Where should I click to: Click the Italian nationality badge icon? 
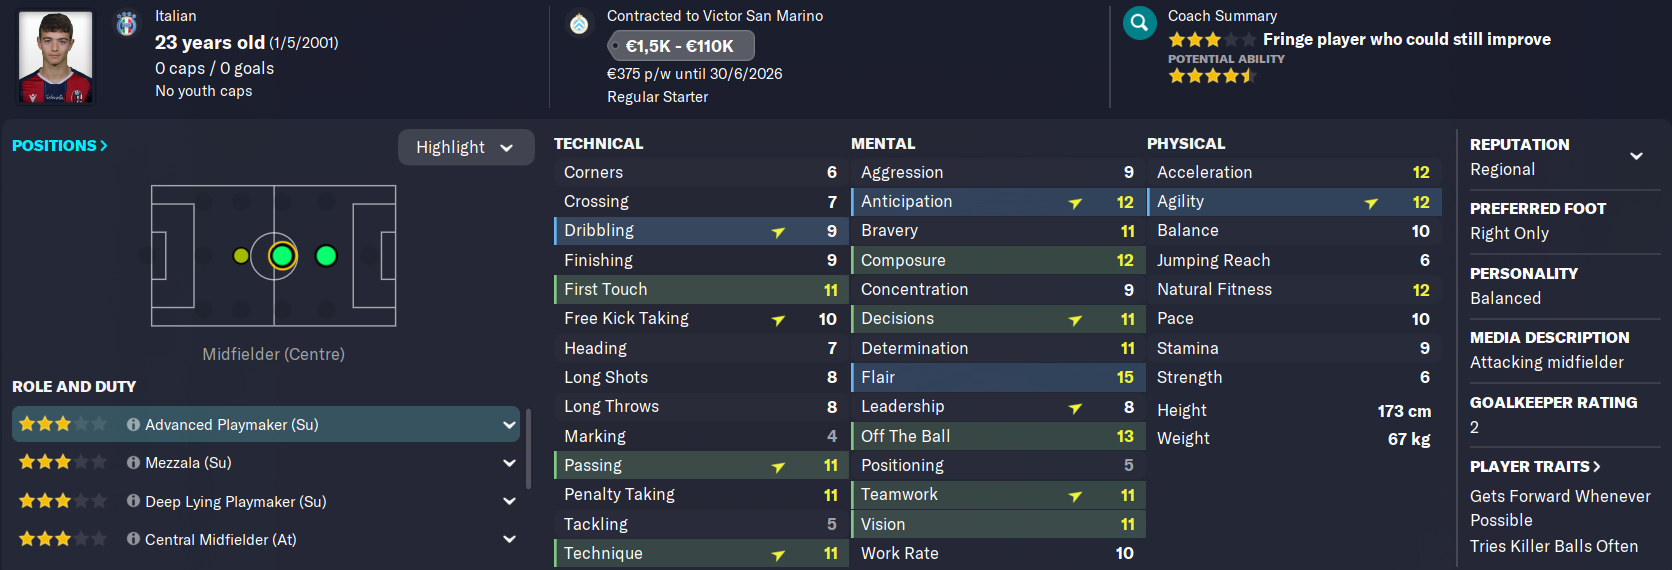point(127,24)
